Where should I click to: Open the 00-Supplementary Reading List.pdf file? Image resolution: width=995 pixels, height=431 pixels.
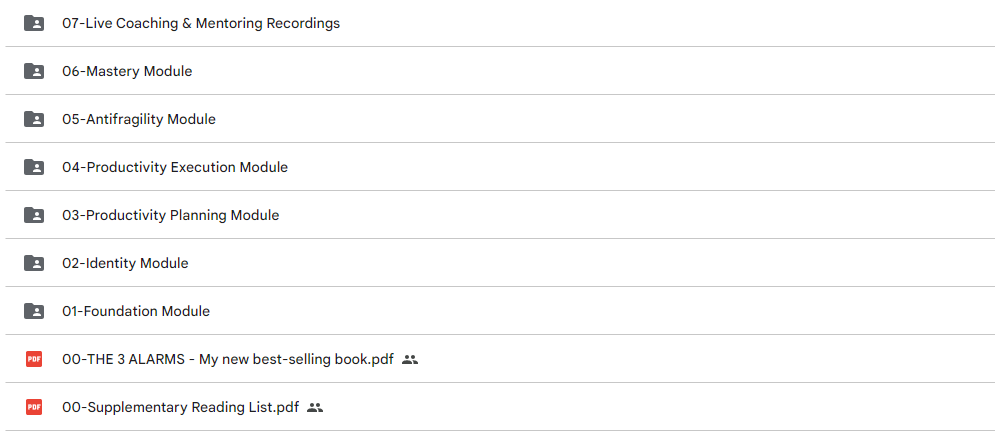tap(180, 408)
